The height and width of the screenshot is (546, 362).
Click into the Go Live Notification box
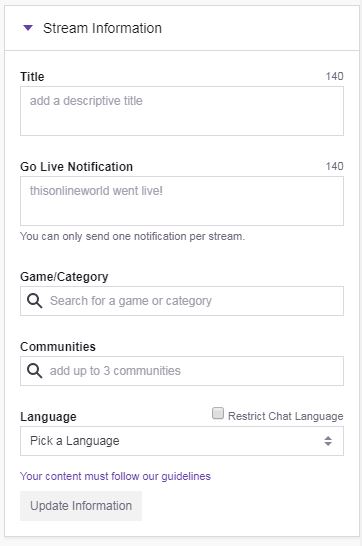(x=182, y=201)
